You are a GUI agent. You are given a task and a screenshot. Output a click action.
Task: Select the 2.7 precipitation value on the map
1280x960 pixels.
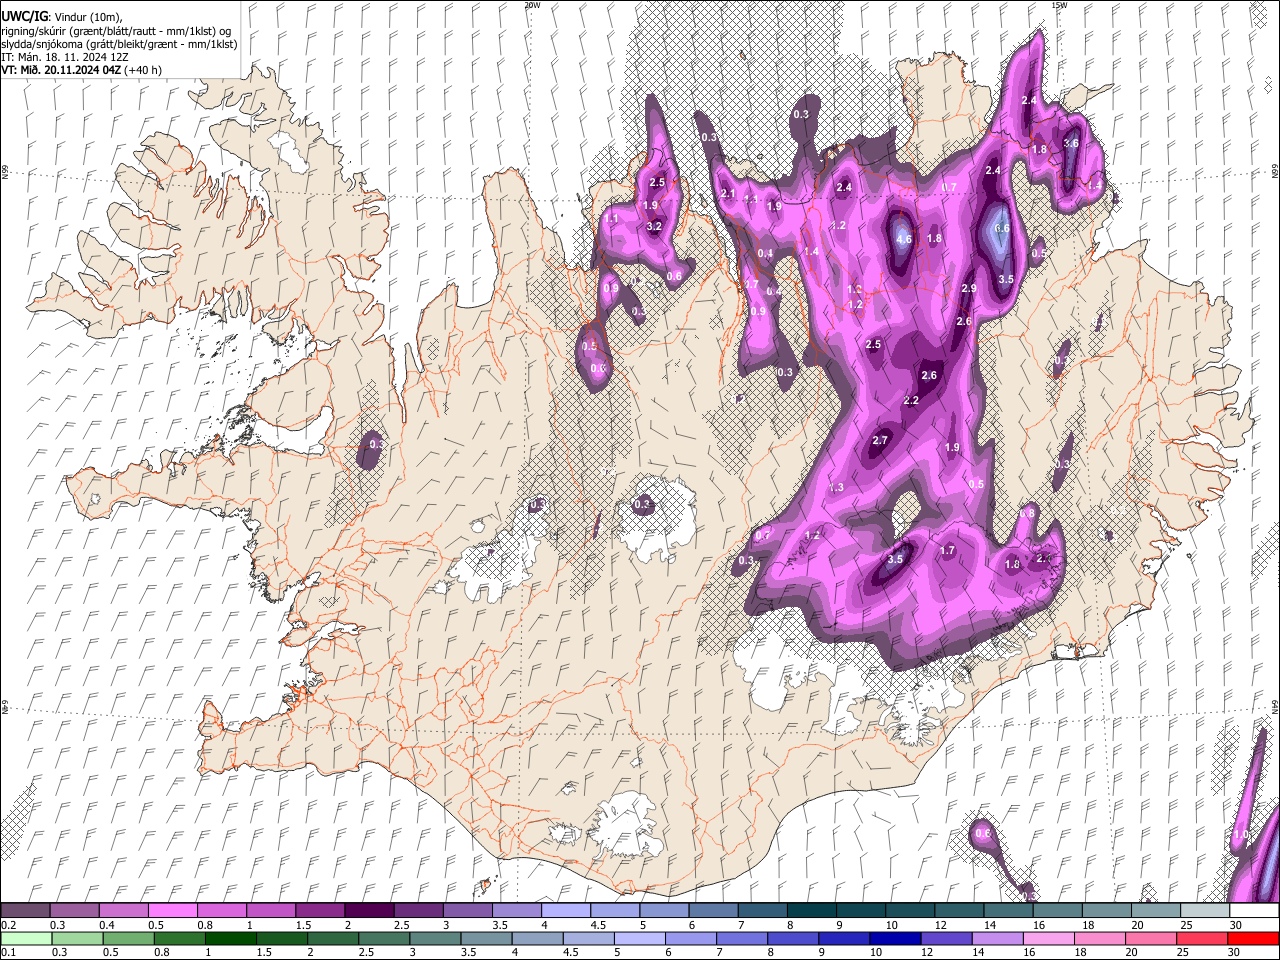880,440
